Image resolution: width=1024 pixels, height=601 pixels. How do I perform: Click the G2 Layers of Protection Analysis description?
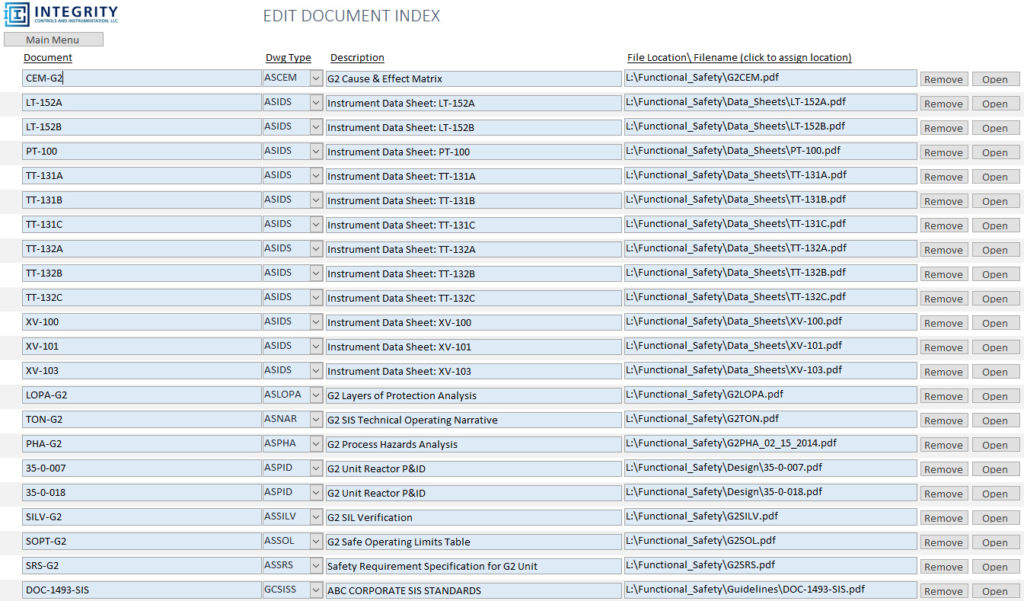[472, 395]
